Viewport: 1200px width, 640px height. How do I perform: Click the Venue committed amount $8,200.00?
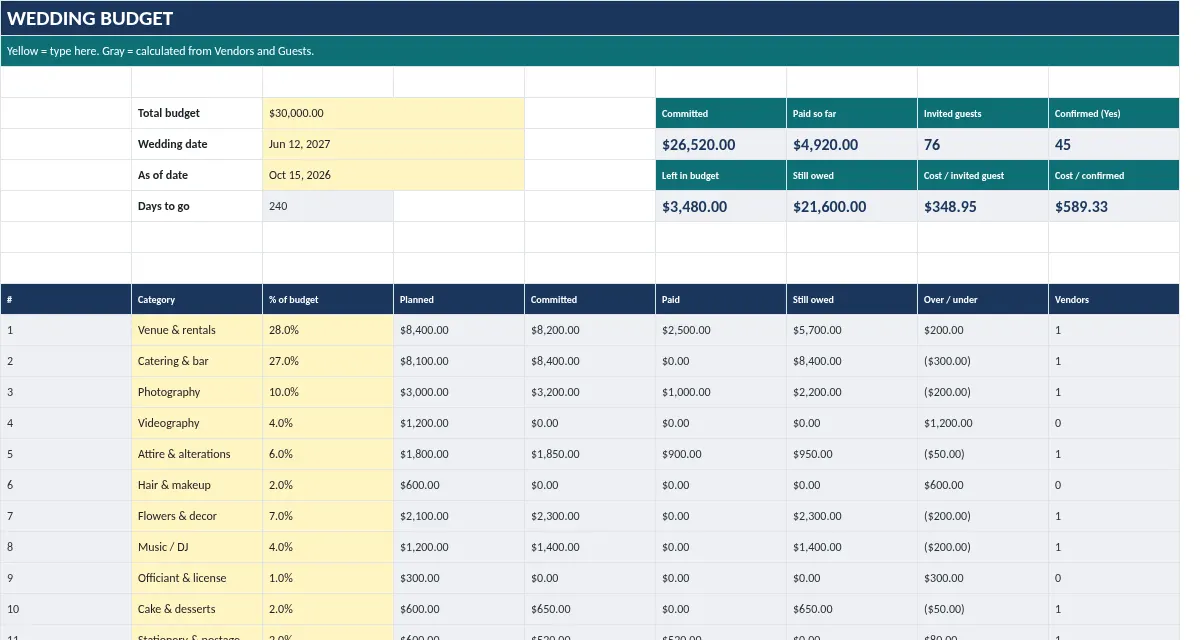(x=590, y=330)
